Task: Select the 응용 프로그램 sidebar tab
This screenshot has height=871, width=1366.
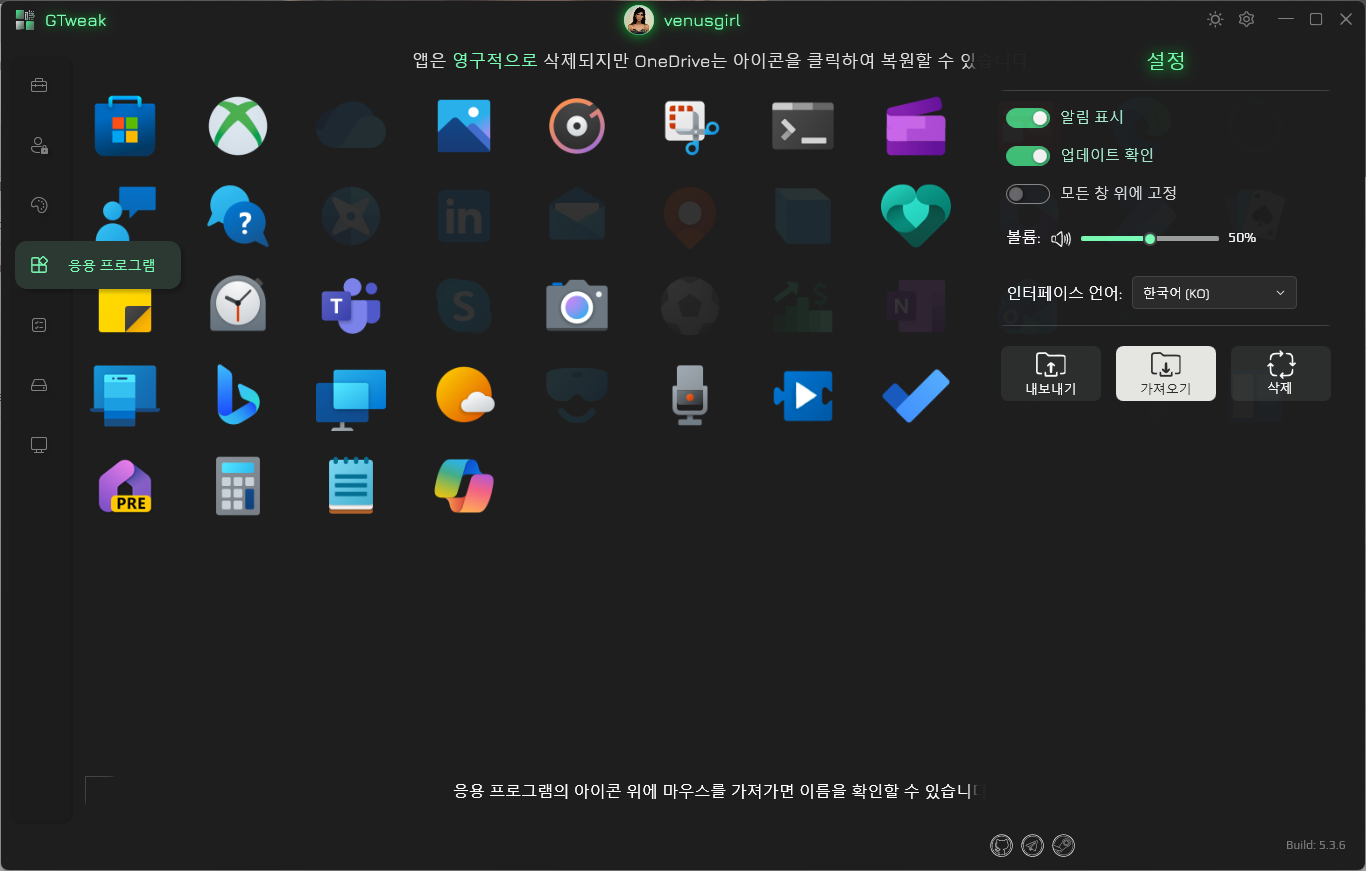Action: pos(98,265)
